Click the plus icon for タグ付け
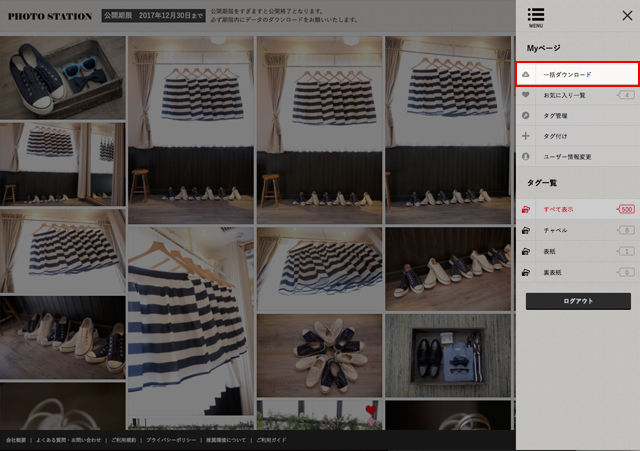640x451 pixels. 526,136
